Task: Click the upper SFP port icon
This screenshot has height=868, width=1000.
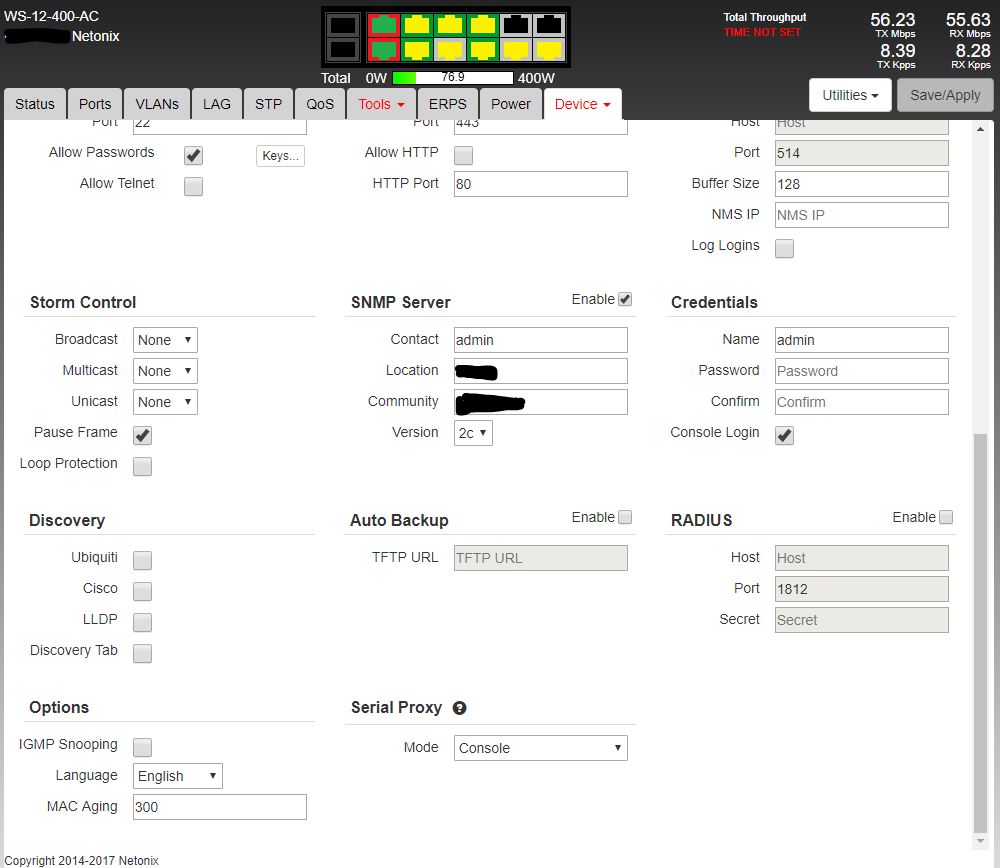Action: pos(343,25)
